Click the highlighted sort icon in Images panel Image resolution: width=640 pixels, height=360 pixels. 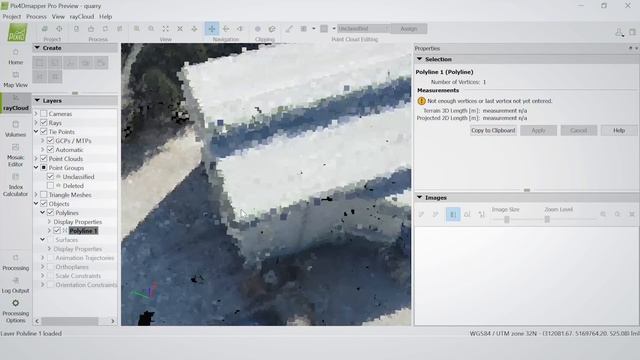point(453,214)
